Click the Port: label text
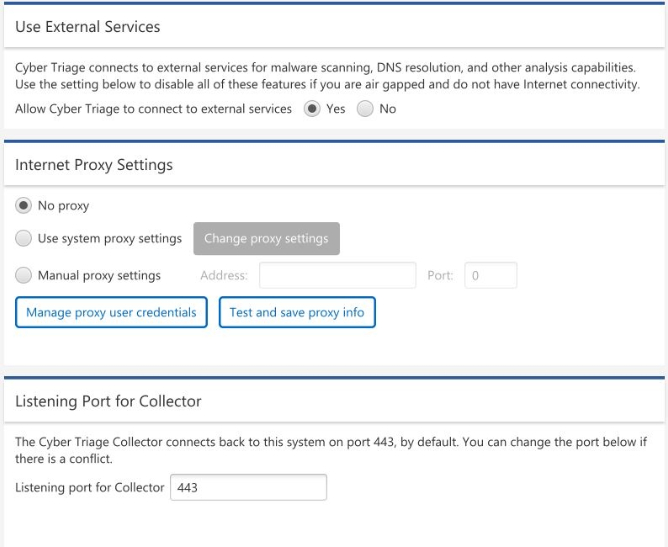Image resolution: width=668 pixels, height=547 pixels. pos(440,276)
